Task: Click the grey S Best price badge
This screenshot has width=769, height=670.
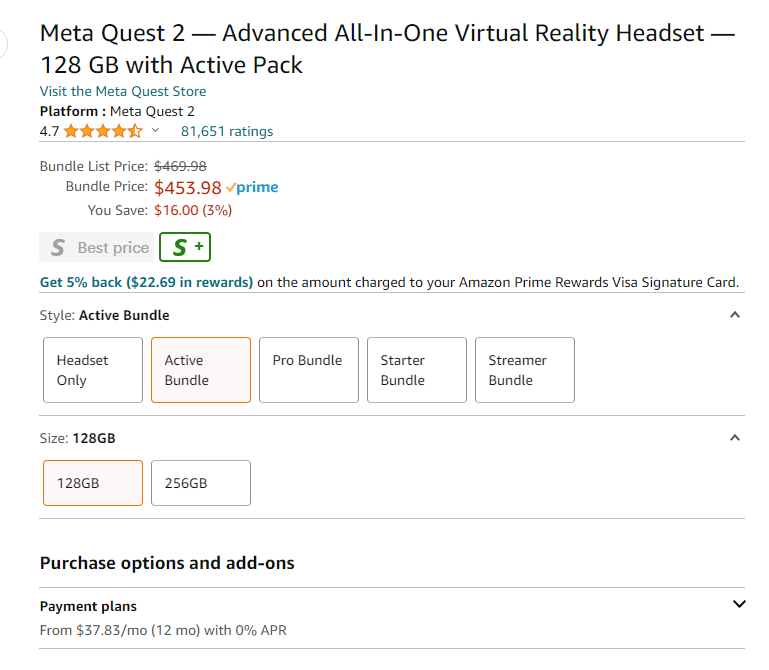Action: coord(96,247)
